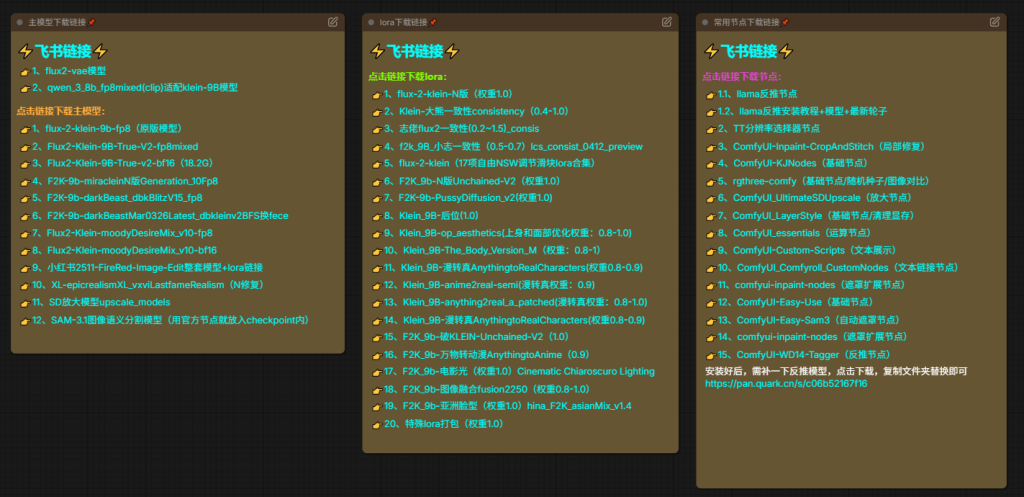Open F2K_9b-电影光 Cinematic Chiaroscuro Lighting link
Screen dimensions: 1024x497
pos(519,372)
